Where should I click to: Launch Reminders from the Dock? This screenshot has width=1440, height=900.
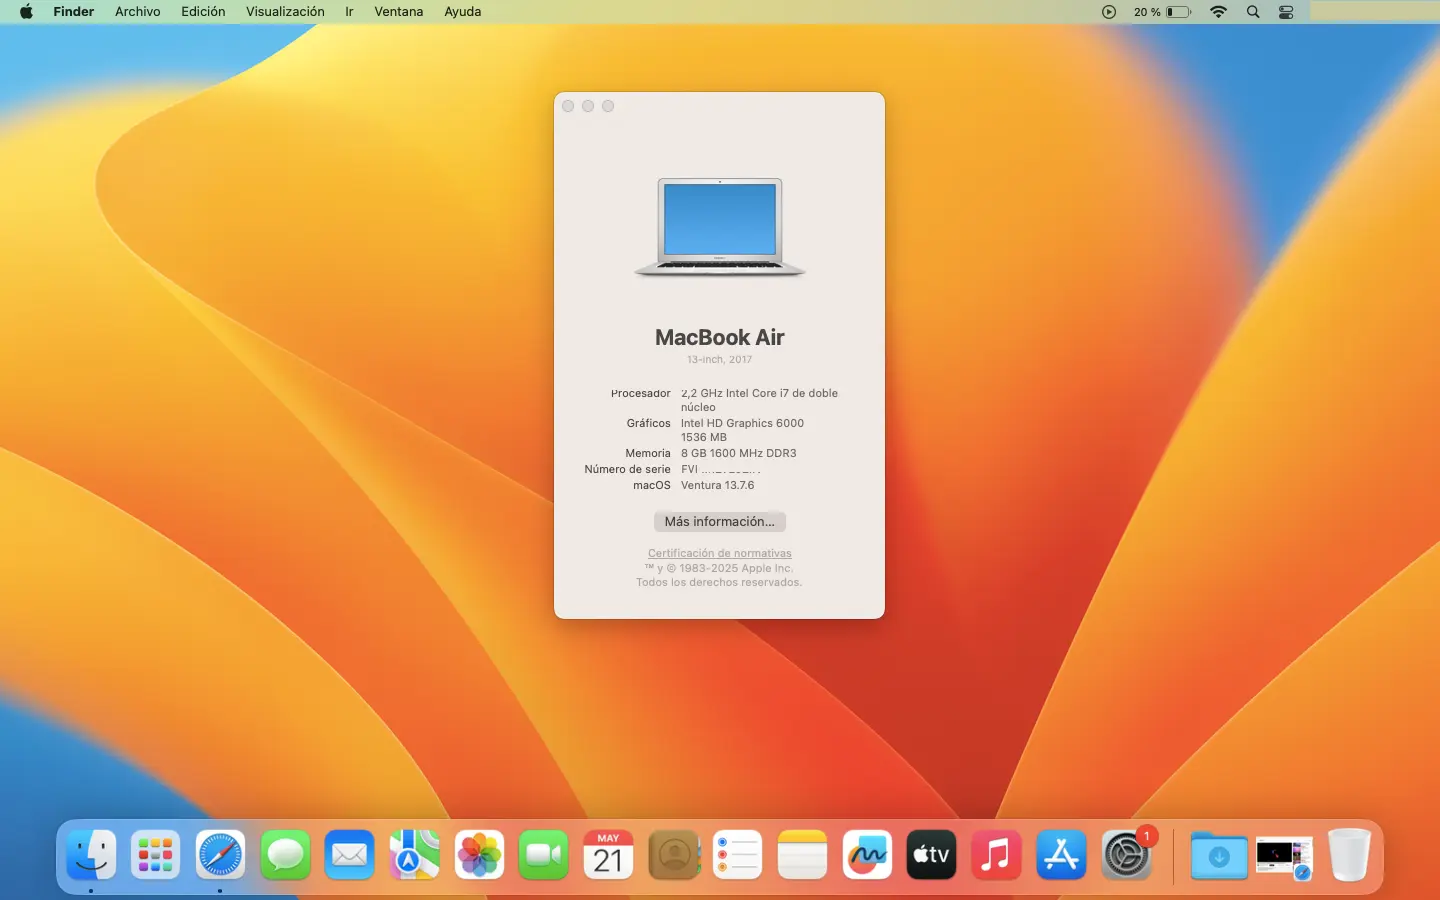[x=737, y=855]
